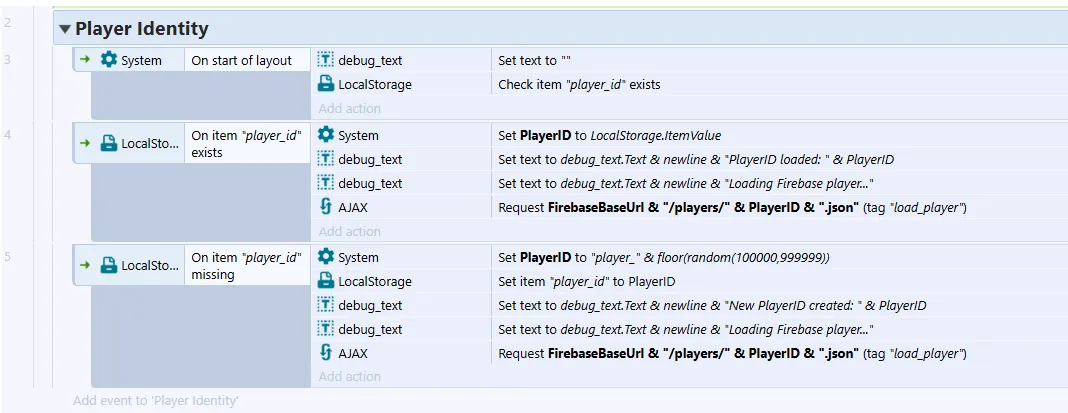Click System gear beside Set PlayerID to "player_"
Screen dimensions: 1068x413
tap(326, 257)
